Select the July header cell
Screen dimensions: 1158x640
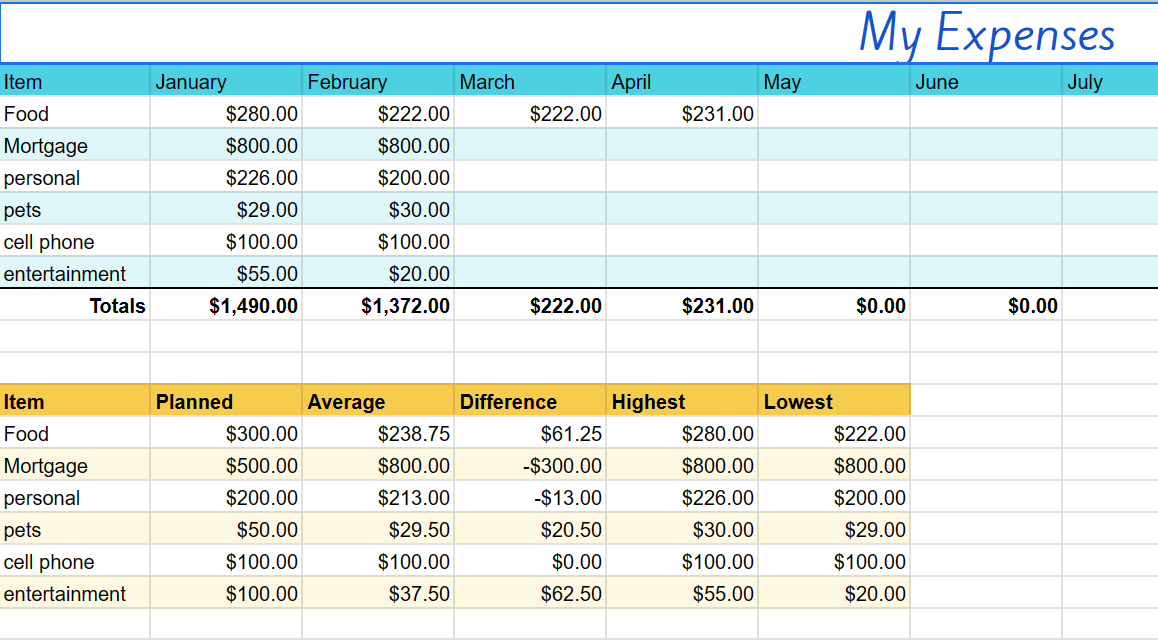click(1111, 81)
